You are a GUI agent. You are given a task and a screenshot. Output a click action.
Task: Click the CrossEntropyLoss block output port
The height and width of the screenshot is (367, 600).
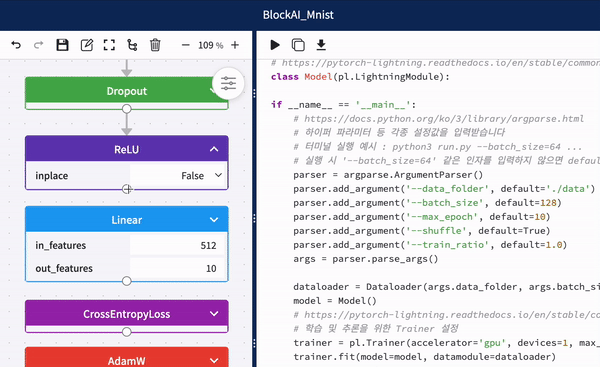[127, 332]
